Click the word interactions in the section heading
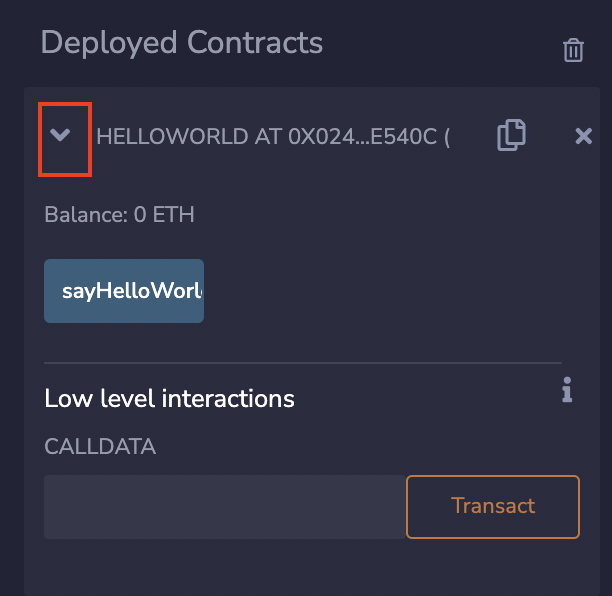The image size is (612, 596). pyautogui.click(x=227, y=399)
